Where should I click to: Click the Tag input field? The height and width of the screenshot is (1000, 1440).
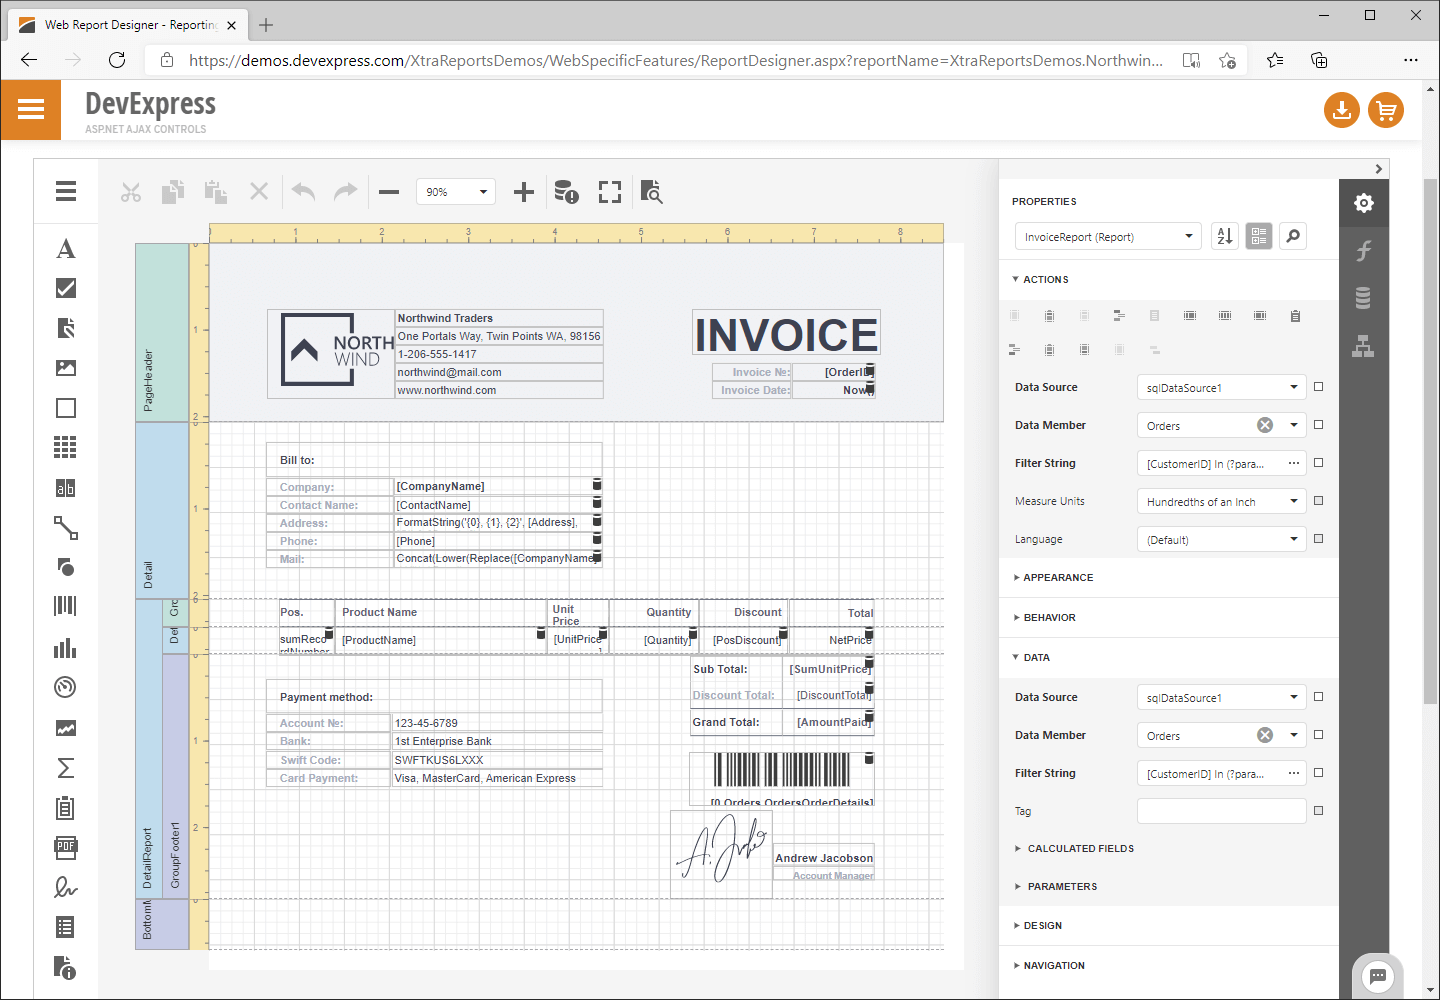click(1221, 811)
